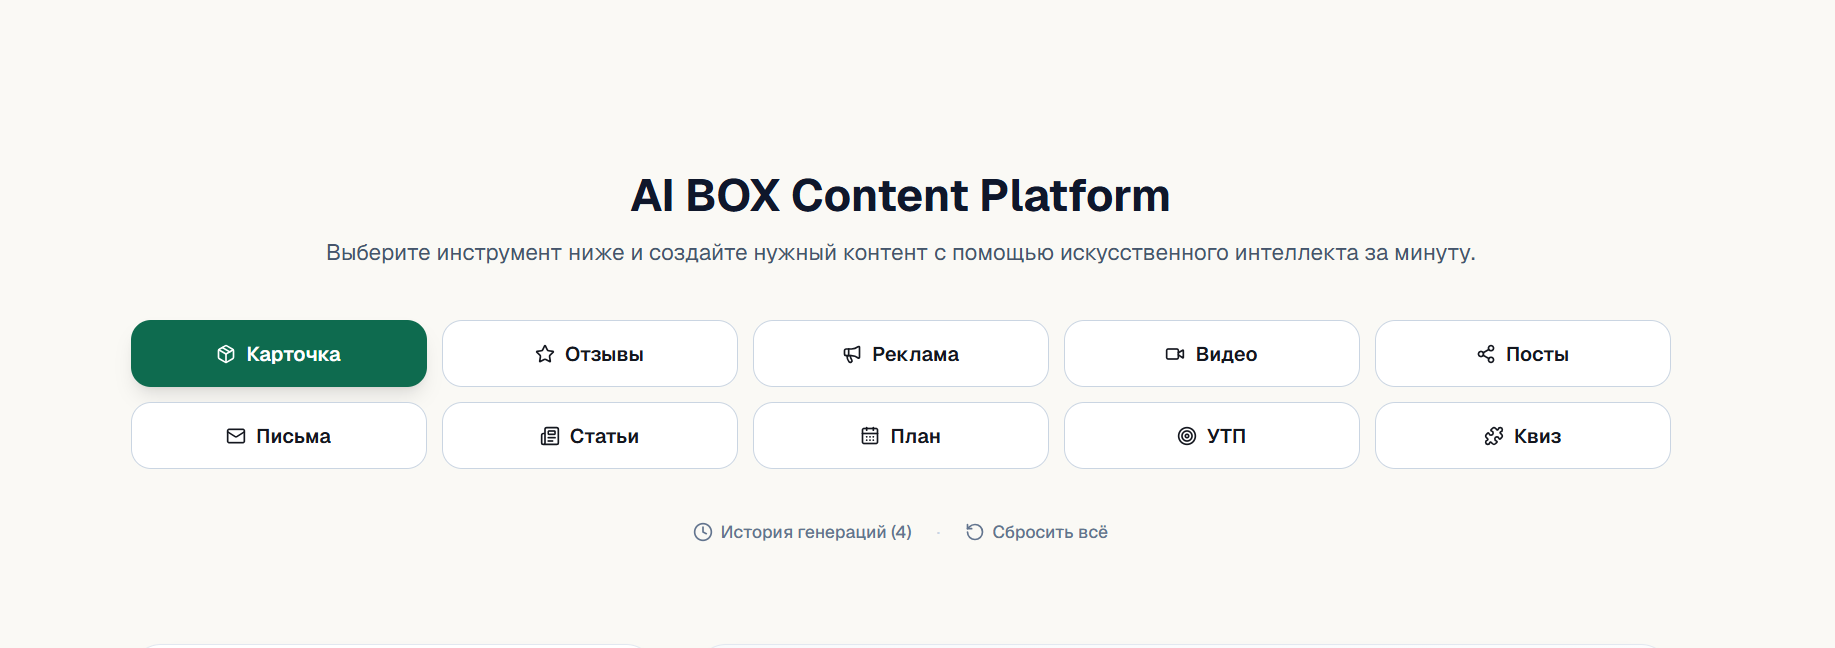Click the star icon on Отзывы
Image resolution: width=1835 pixels, height=648 pixels.
point(545,354)
